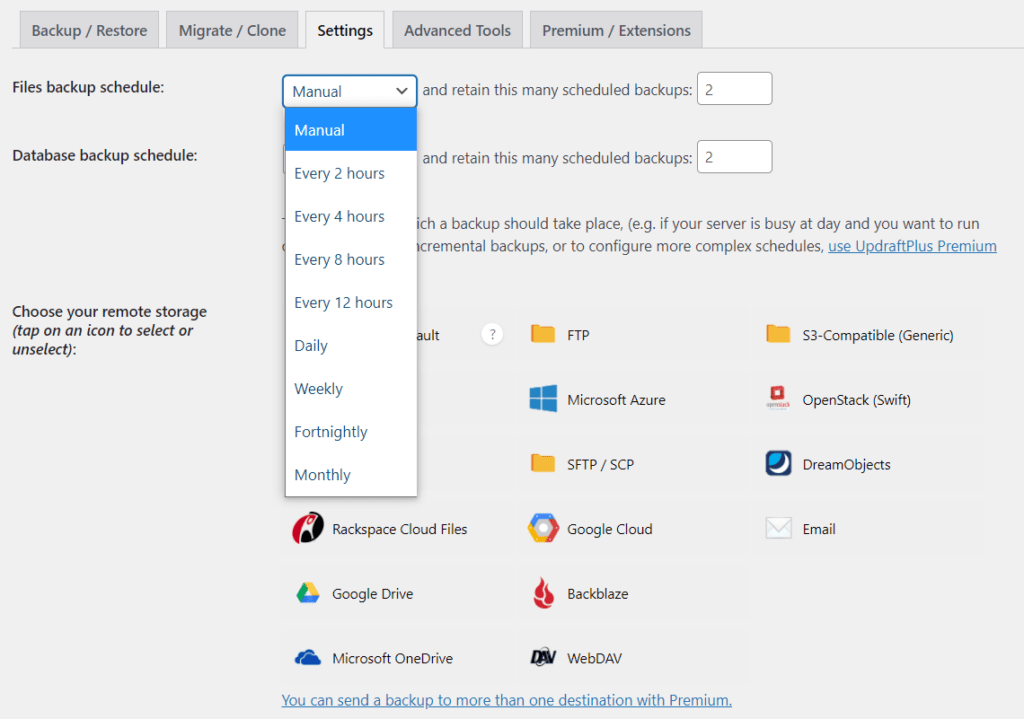Click the Rackspace Cloud Files label

click(x=400, y=529)
